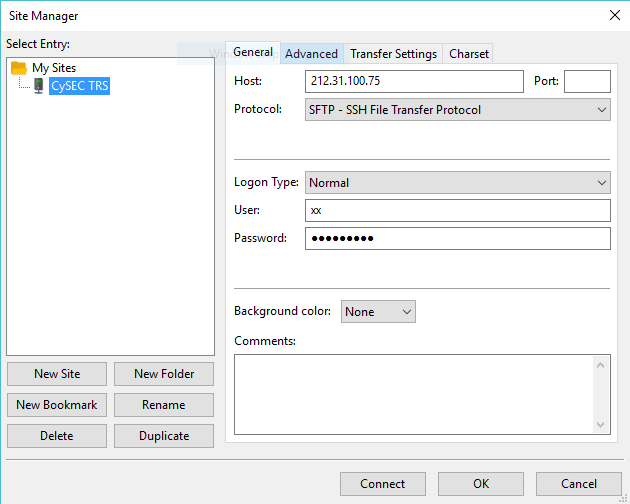Create a New Folder
The height and width of the screenshot is (504, 630).
pos(164,374)
